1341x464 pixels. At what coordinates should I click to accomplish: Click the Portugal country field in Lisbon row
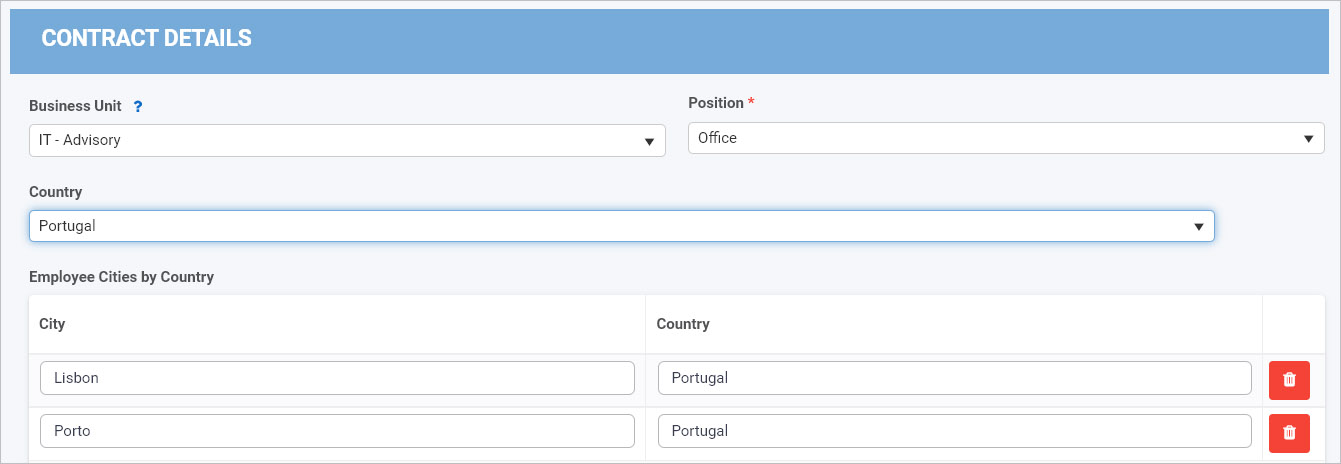[x=955, y=378]
